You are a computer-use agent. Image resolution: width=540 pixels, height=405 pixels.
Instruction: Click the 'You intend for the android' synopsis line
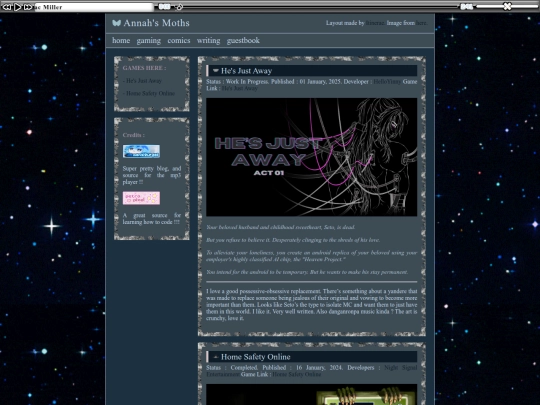(x=307, y=272)
